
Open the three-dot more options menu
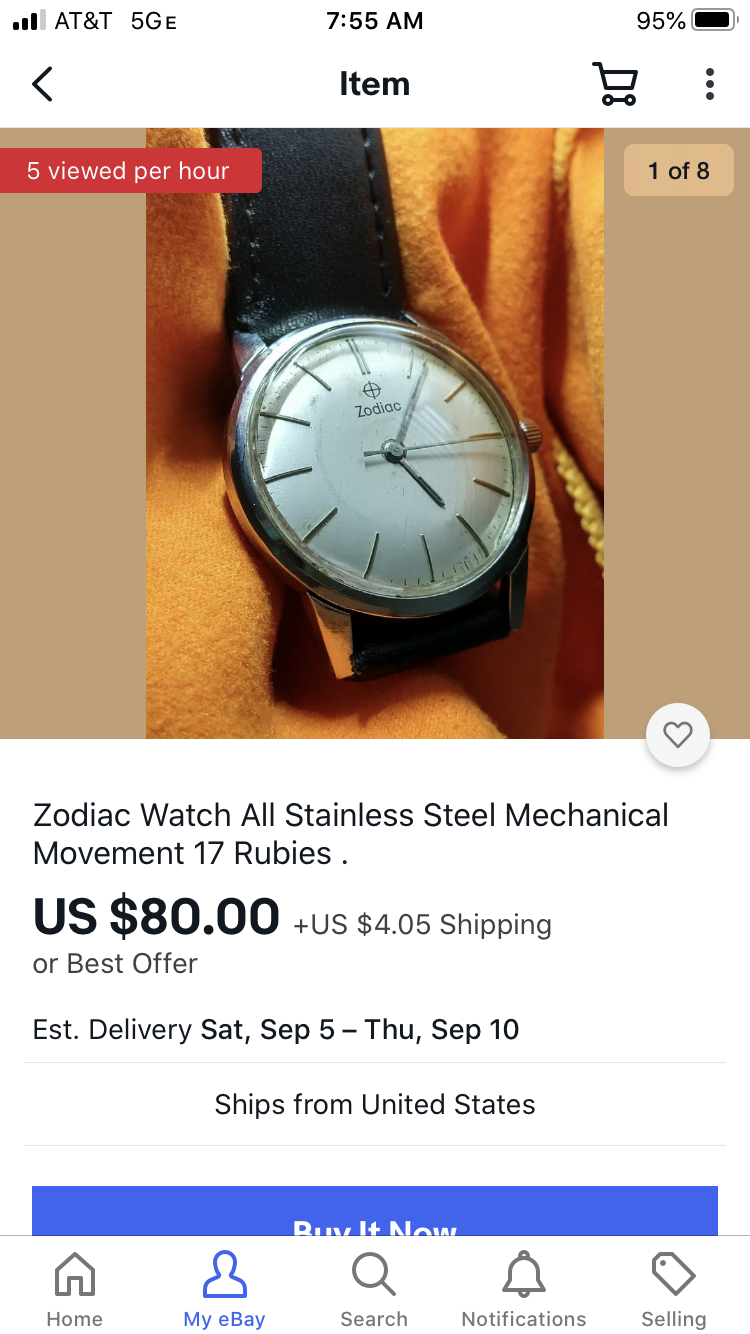coord(709,84)
